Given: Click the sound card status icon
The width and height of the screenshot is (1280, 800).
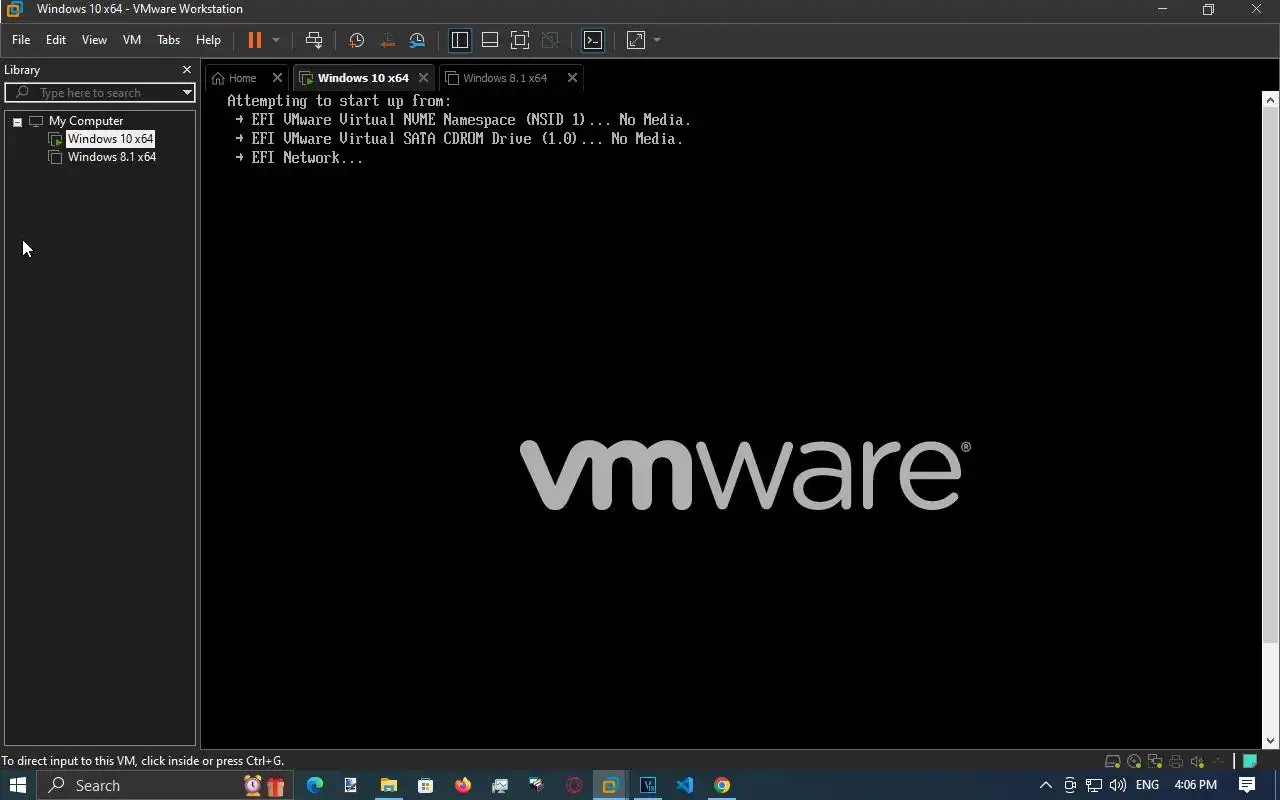Looking at the screenshot, I should tap(1197, 762).
